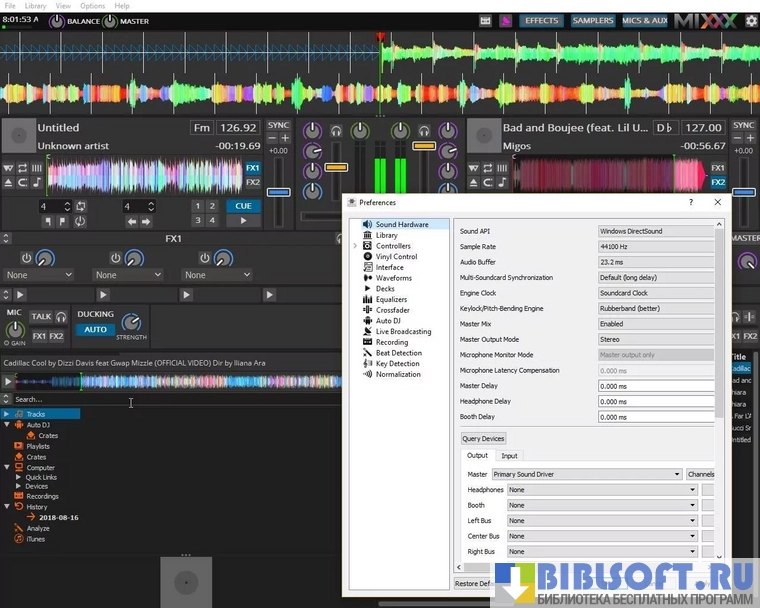
Task: Go to the Beat Detection settings
Action: [x=398, y=353]
